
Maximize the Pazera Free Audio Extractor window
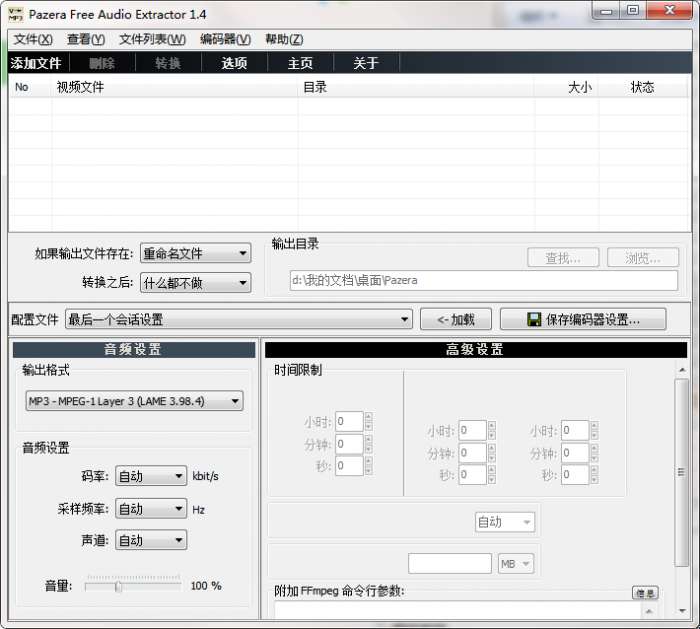pos(633,11)
